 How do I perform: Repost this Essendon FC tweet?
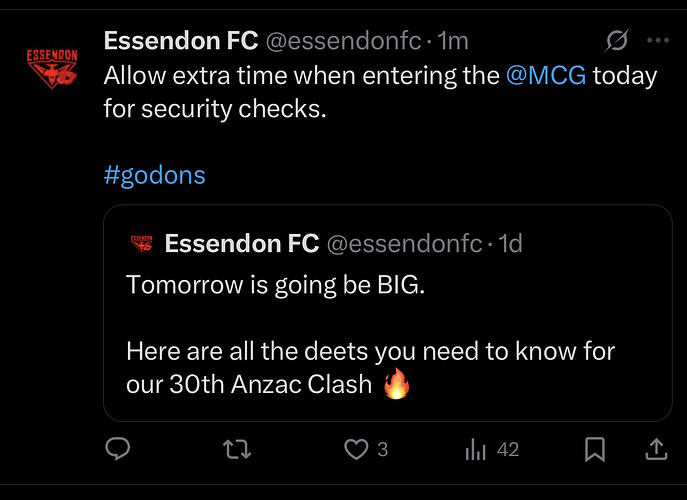pyautogui.click(x=238, y=450)
